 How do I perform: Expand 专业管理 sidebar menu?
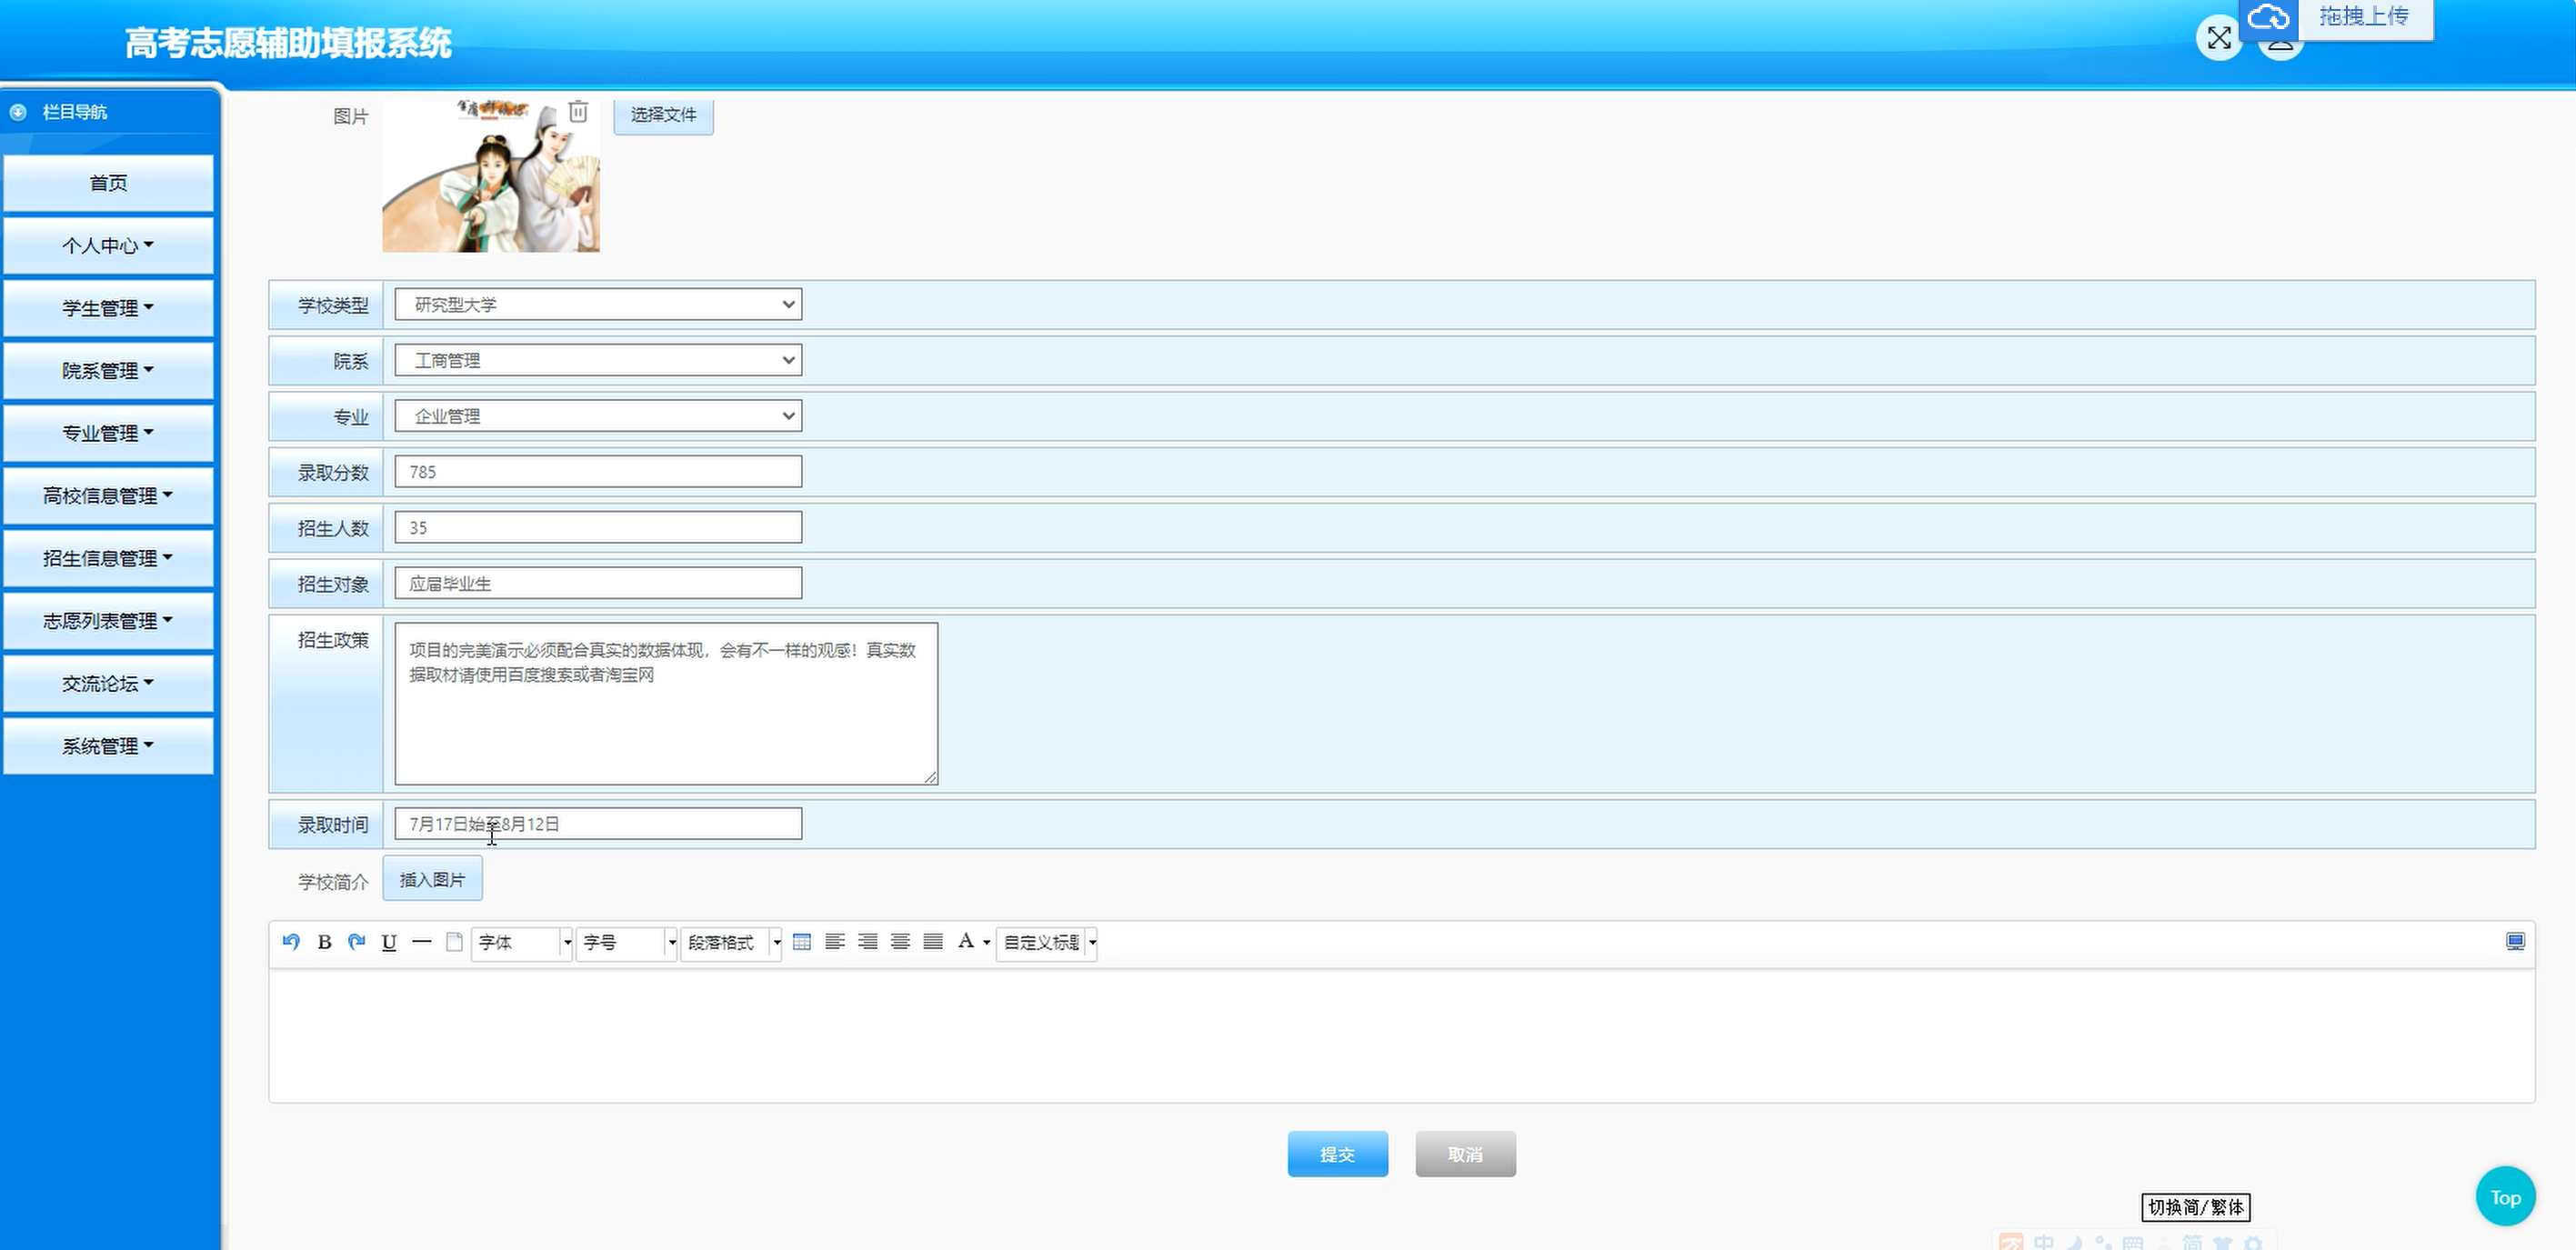tap(108, 433)
